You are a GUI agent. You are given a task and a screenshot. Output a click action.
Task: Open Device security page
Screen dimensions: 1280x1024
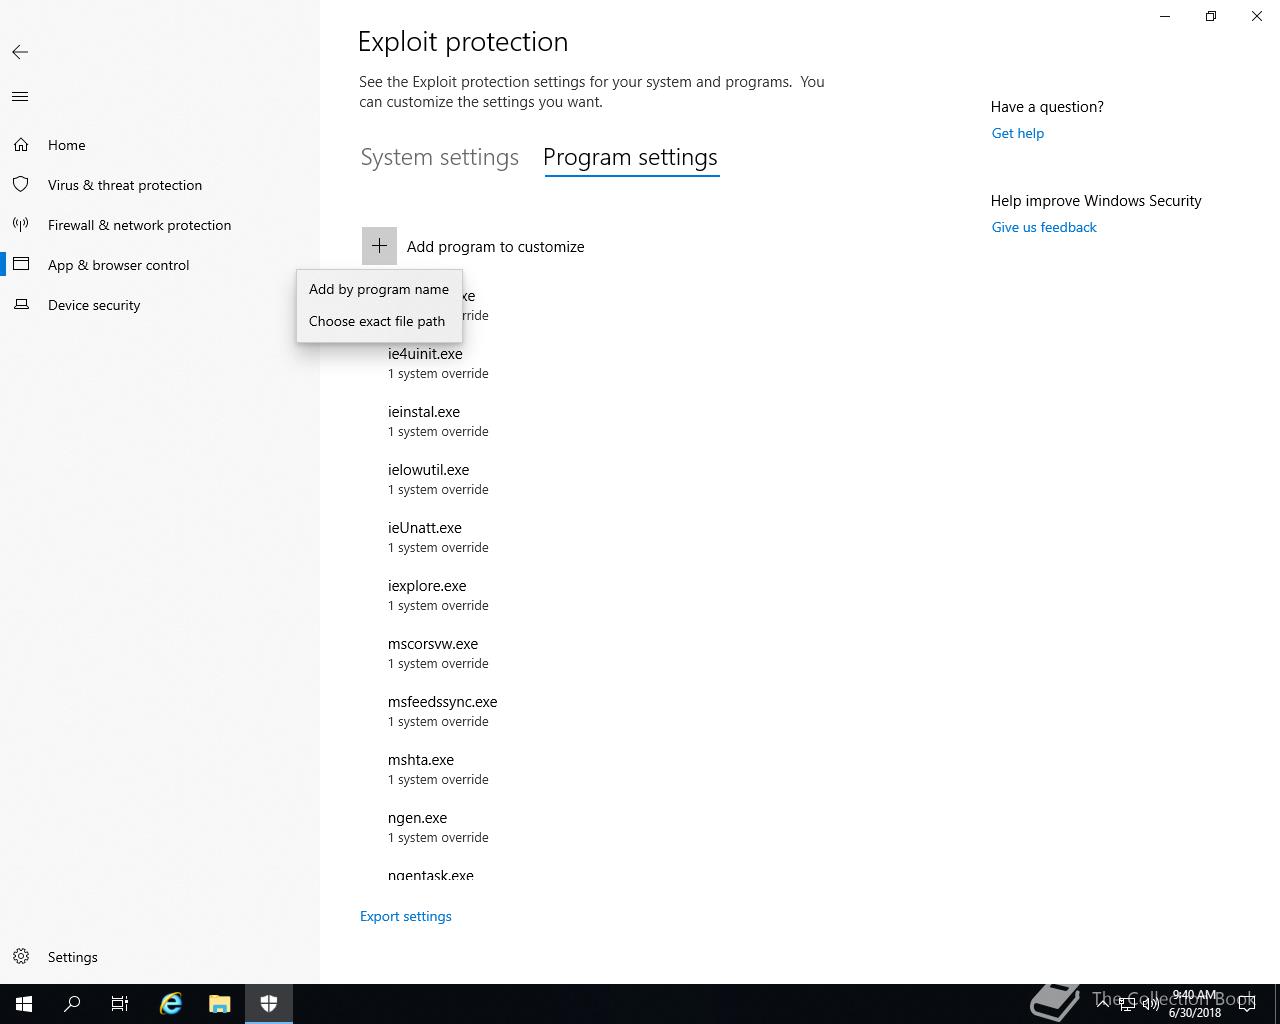pyautogui.click(x=94, y=305)
